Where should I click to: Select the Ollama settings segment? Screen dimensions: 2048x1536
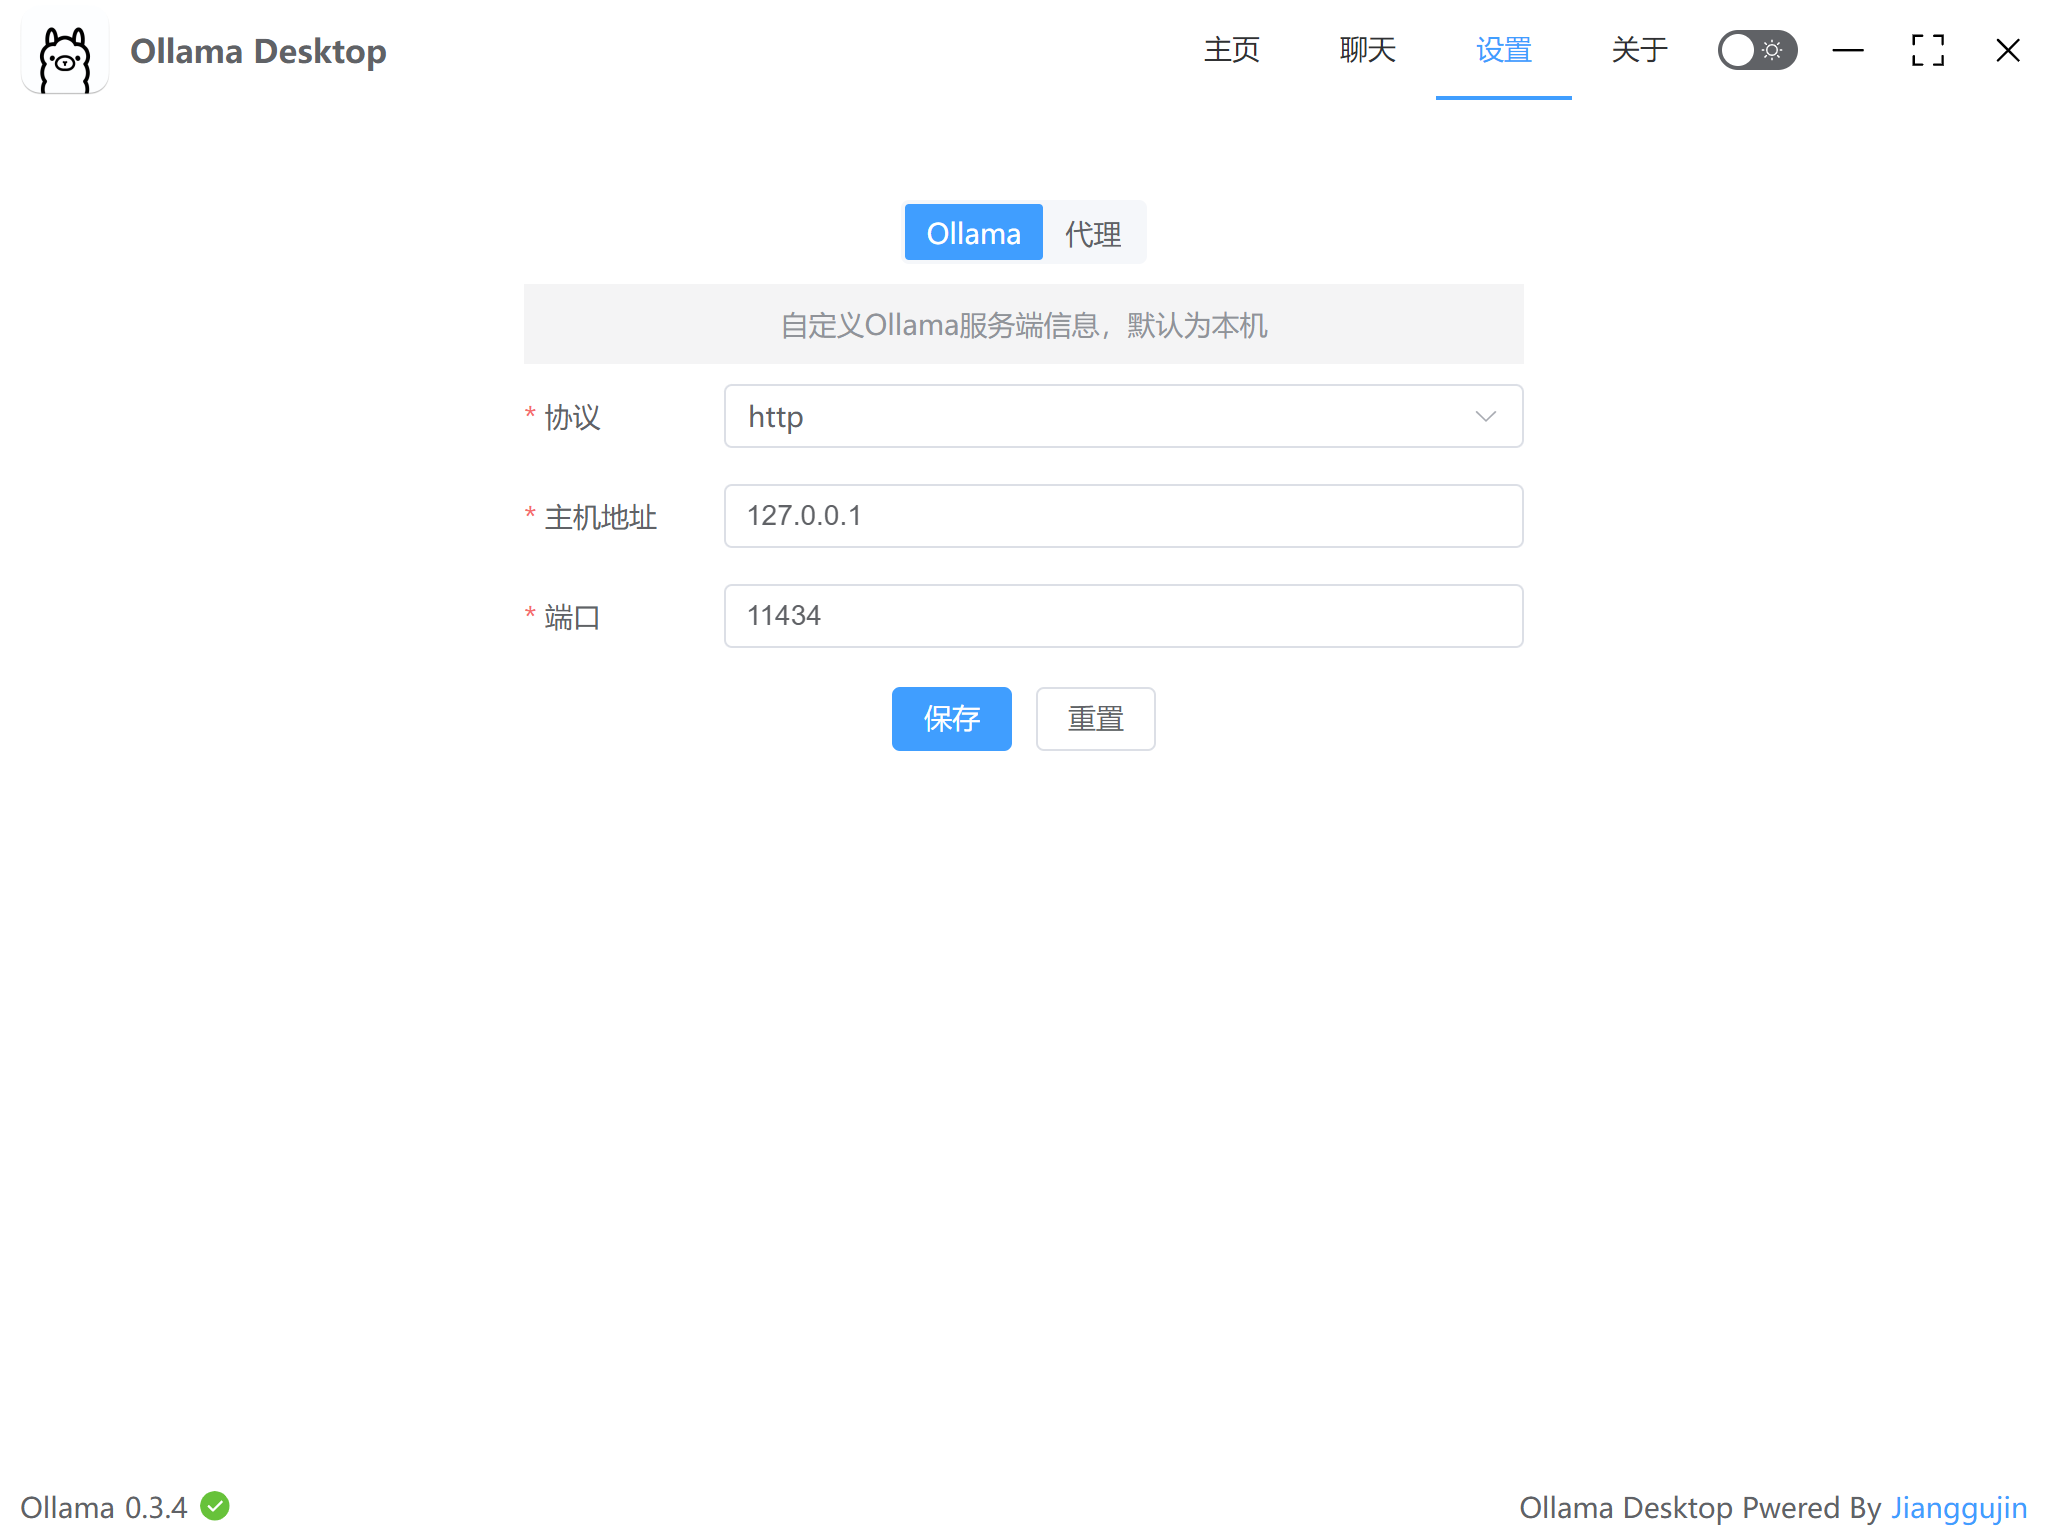click(x=973, y=233)
